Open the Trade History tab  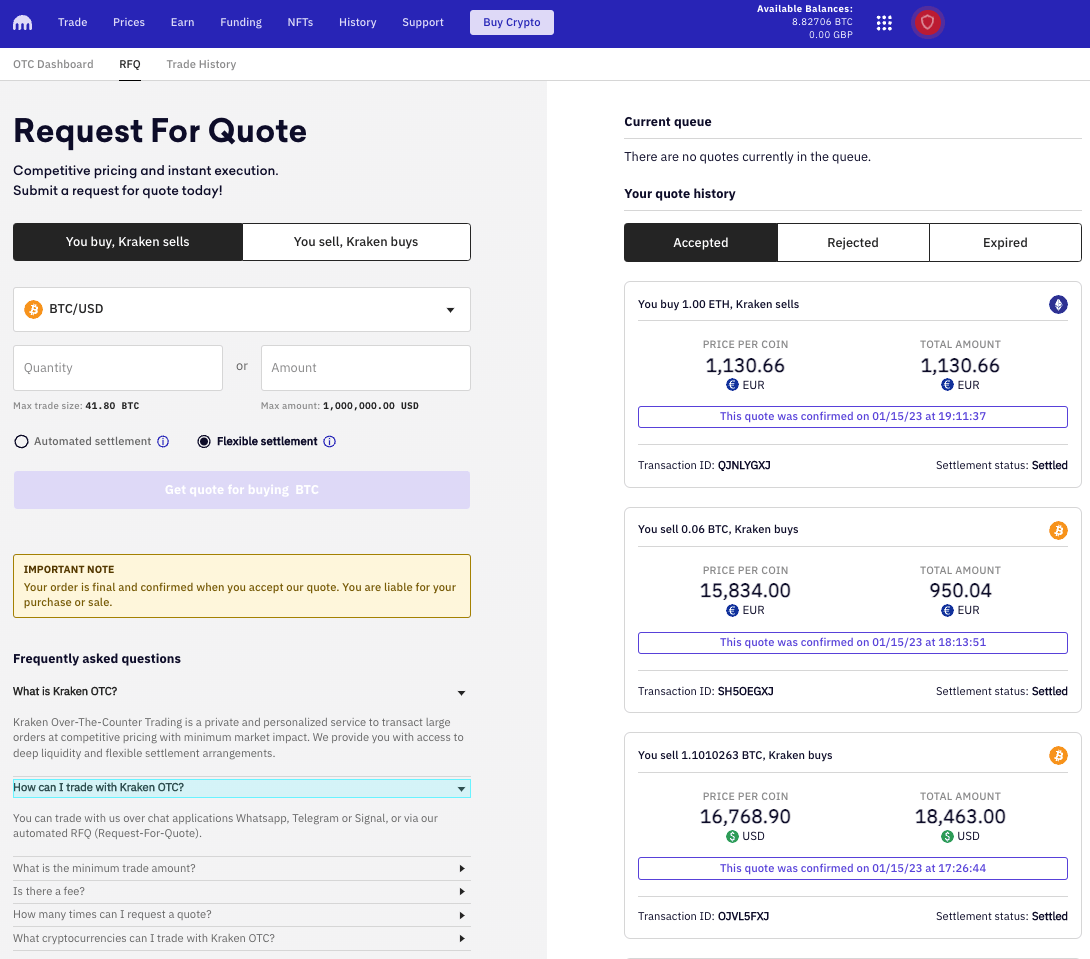tap(201, 64)
